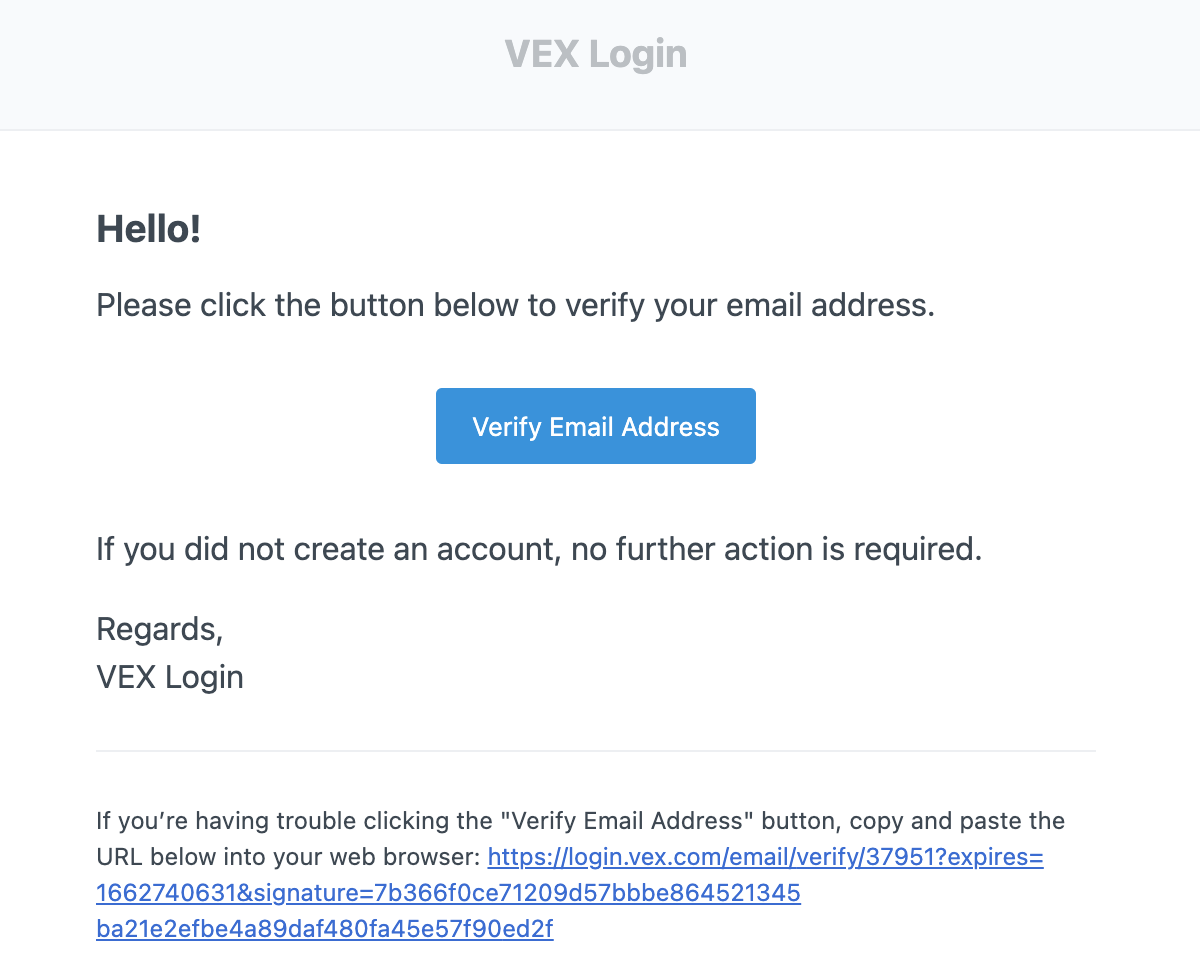The image size is (1200, 980).
Task: Click the no further action required sentence
Action: [x=538, y=548]
